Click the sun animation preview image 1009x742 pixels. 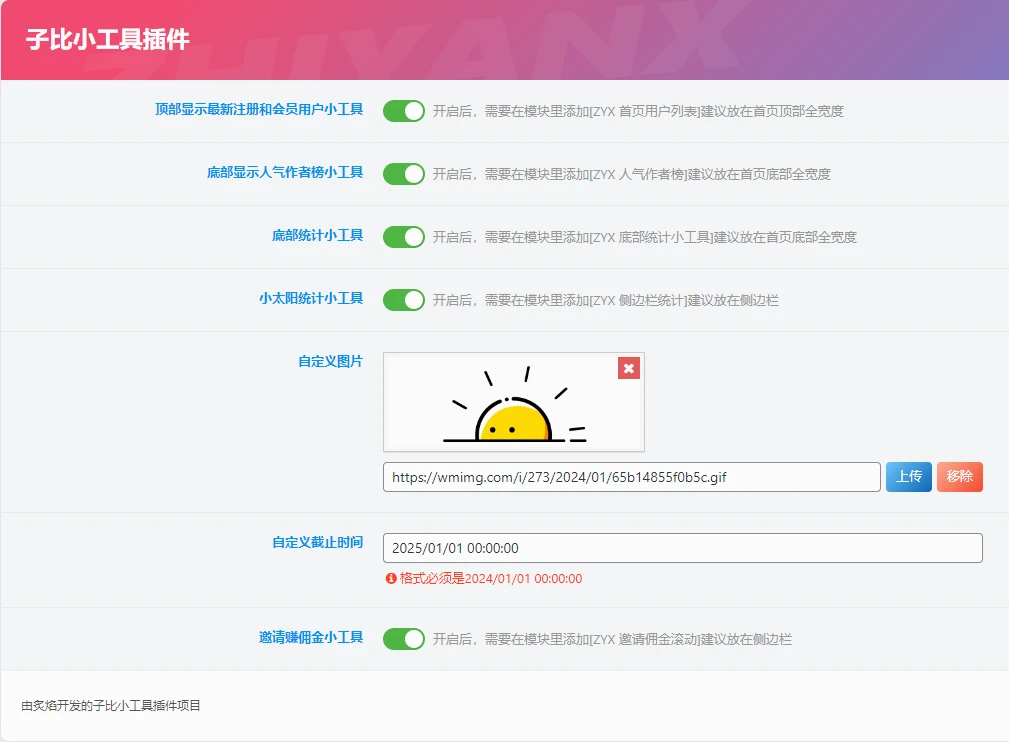[513, 405]
